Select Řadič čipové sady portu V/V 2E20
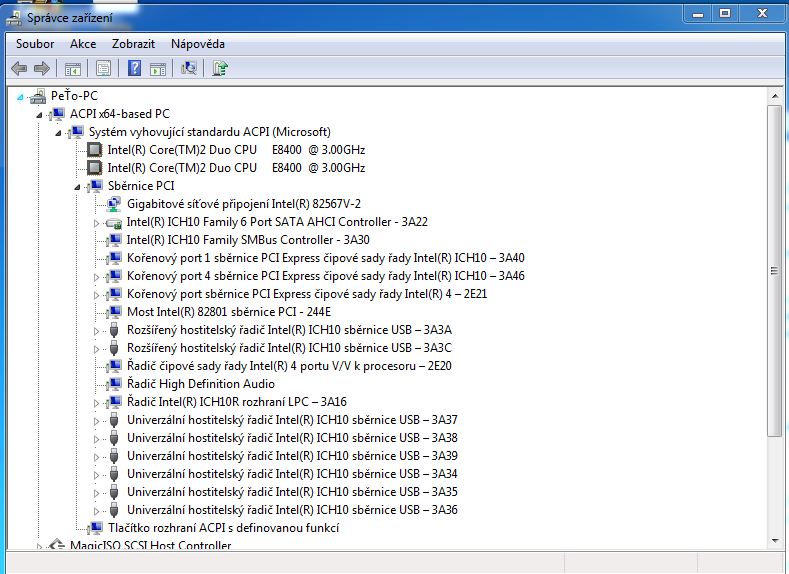Screen dimensions: 789x574 (x=289, y=366)
